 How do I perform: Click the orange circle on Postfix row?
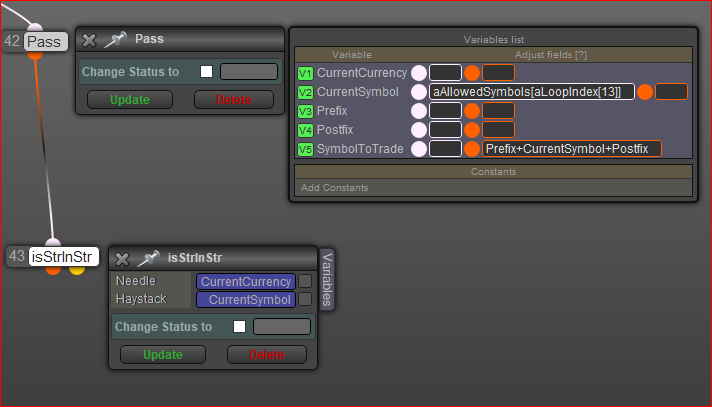[x=472, y=130]
